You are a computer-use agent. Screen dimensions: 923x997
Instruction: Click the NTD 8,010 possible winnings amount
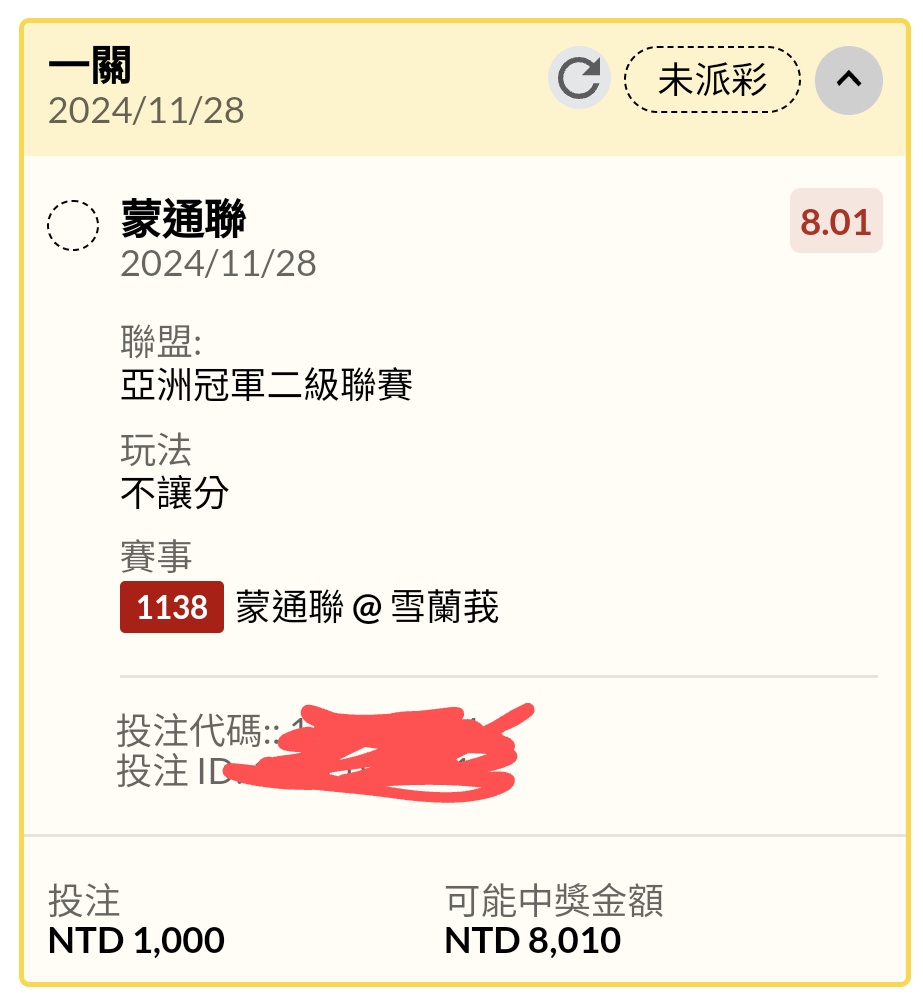[x=532, y=940]
